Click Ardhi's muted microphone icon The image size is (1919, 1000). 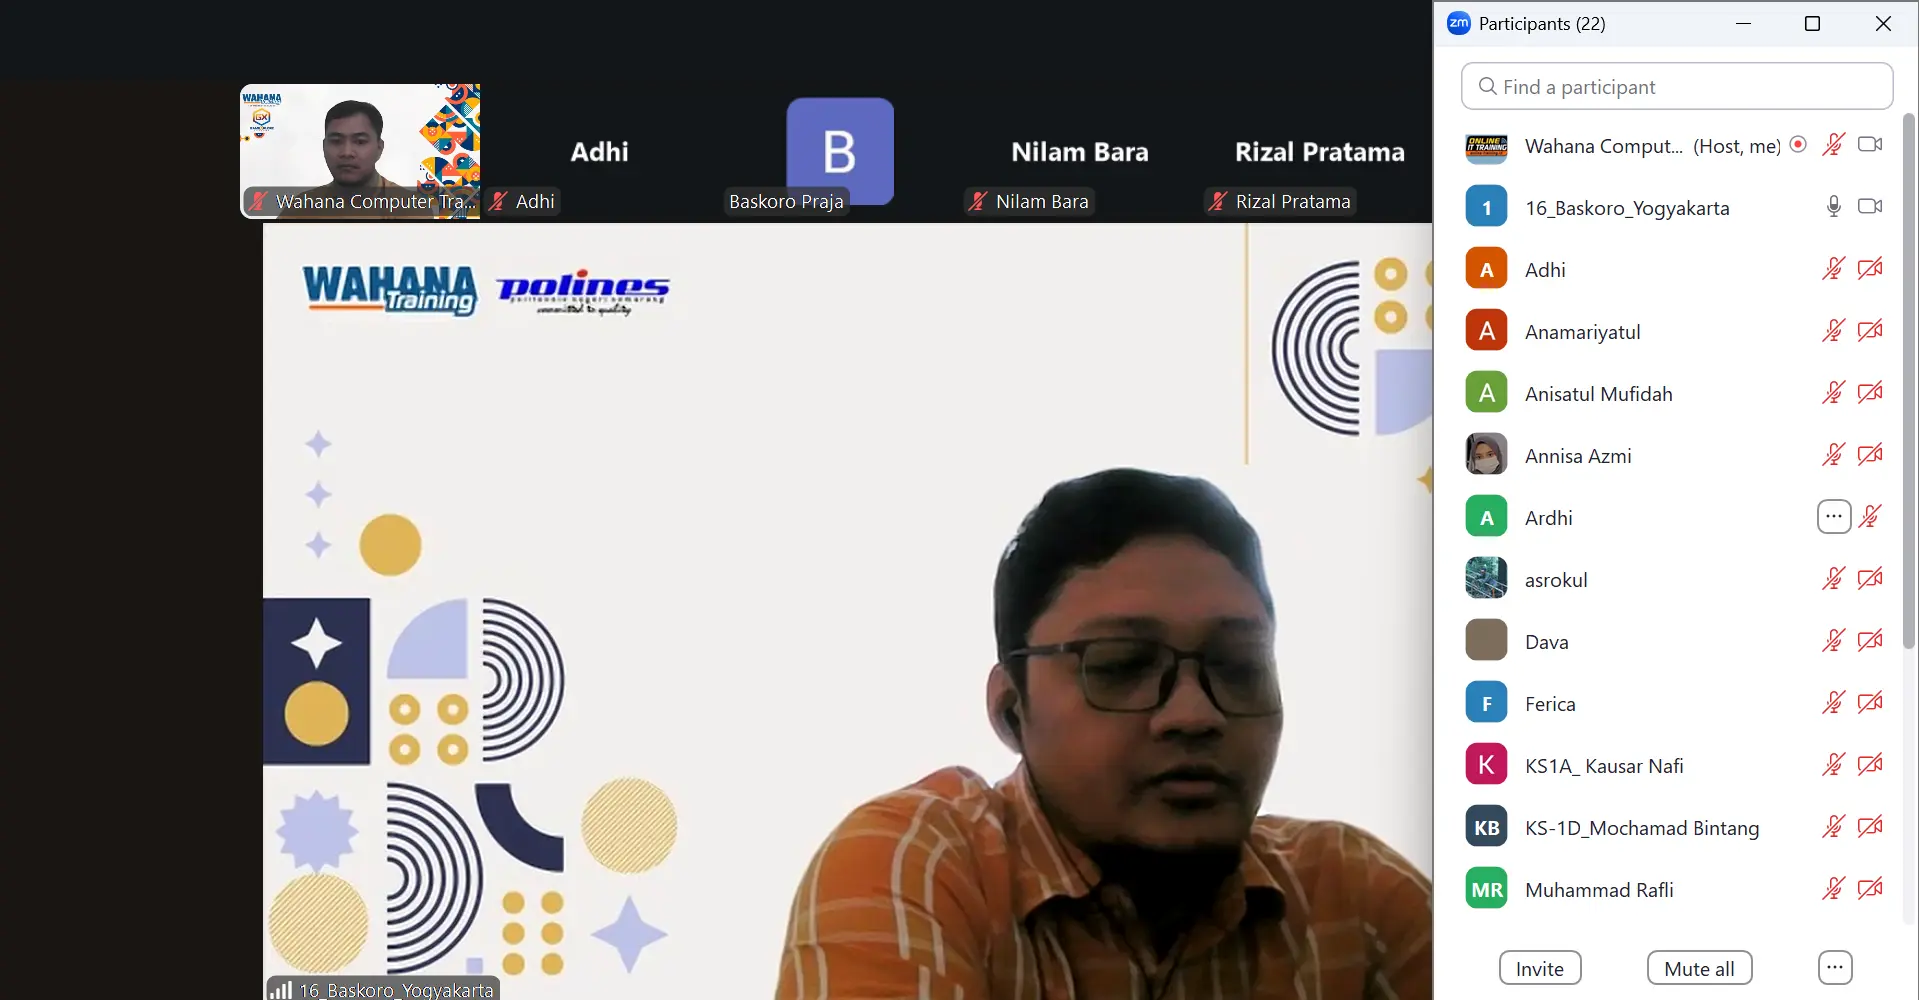[1870, 517]
